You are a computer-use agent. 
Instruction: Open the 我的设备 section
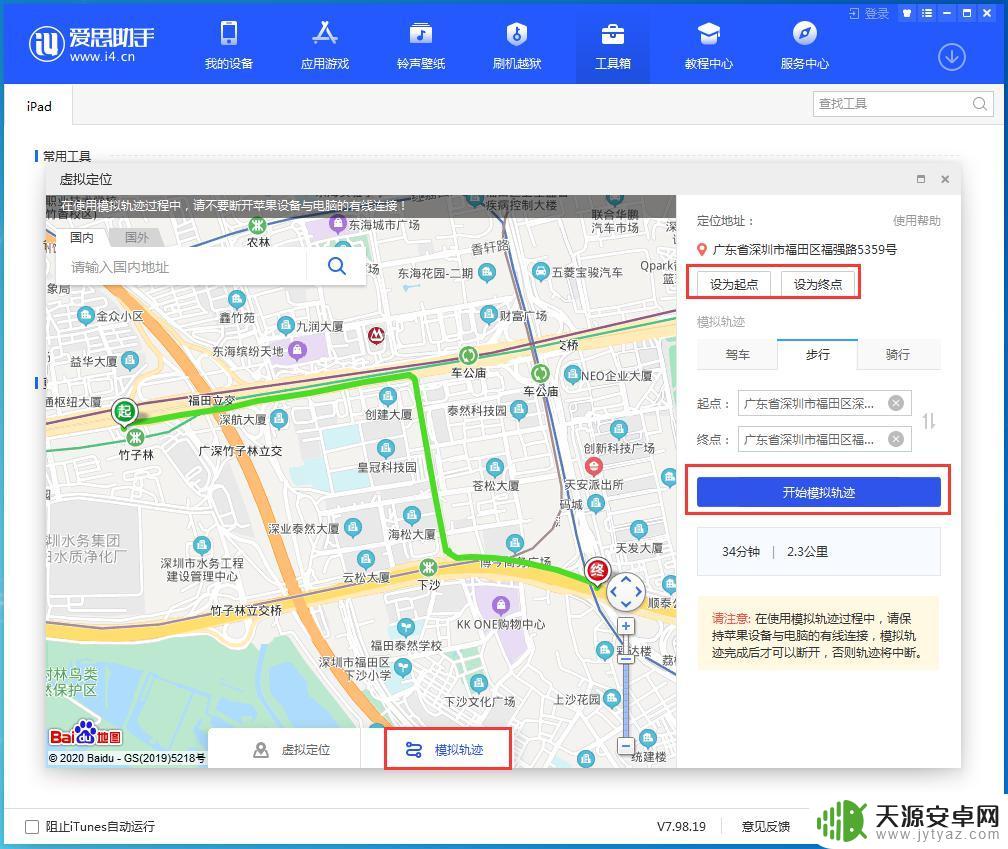point(229,44)
